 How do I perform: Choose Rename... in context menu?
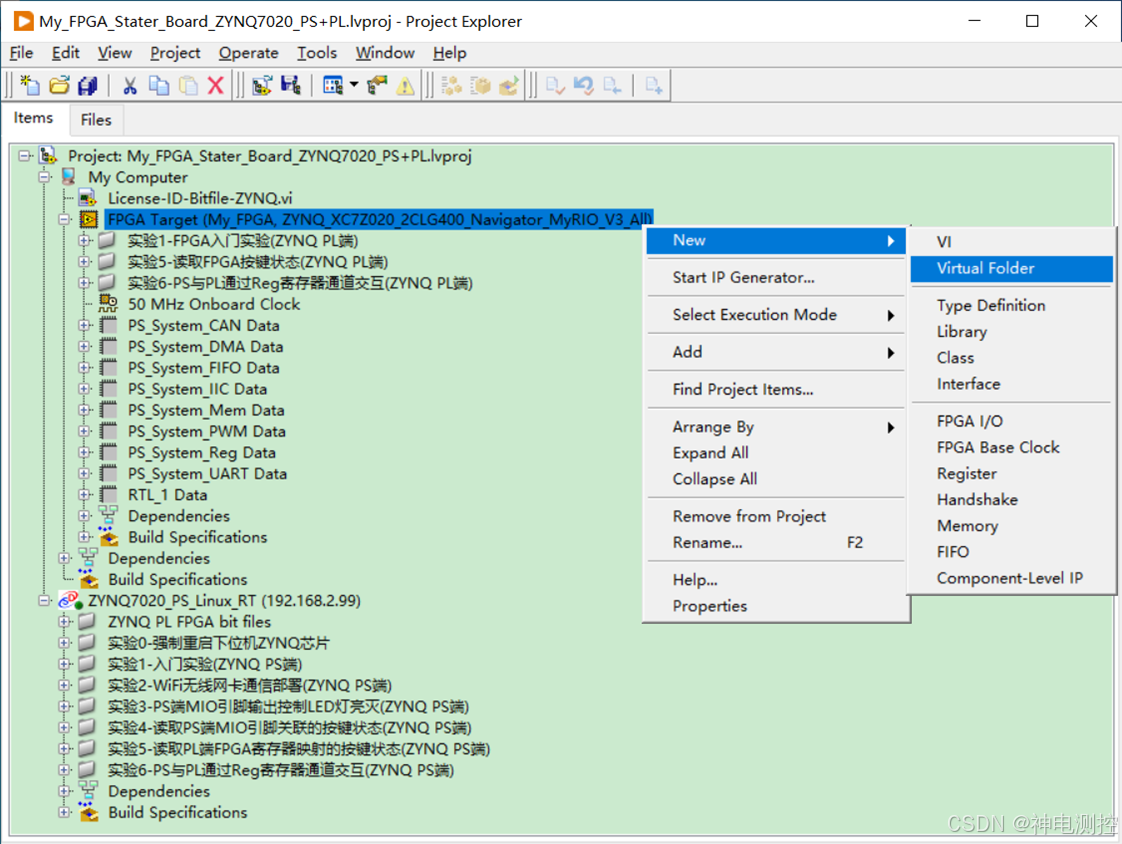(776, 543)
